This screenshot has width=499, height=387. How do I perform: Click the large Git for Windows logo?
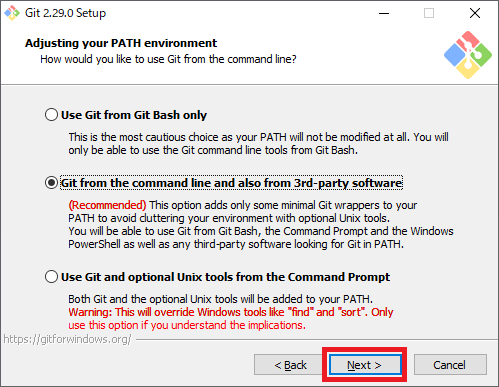[468, 55]
